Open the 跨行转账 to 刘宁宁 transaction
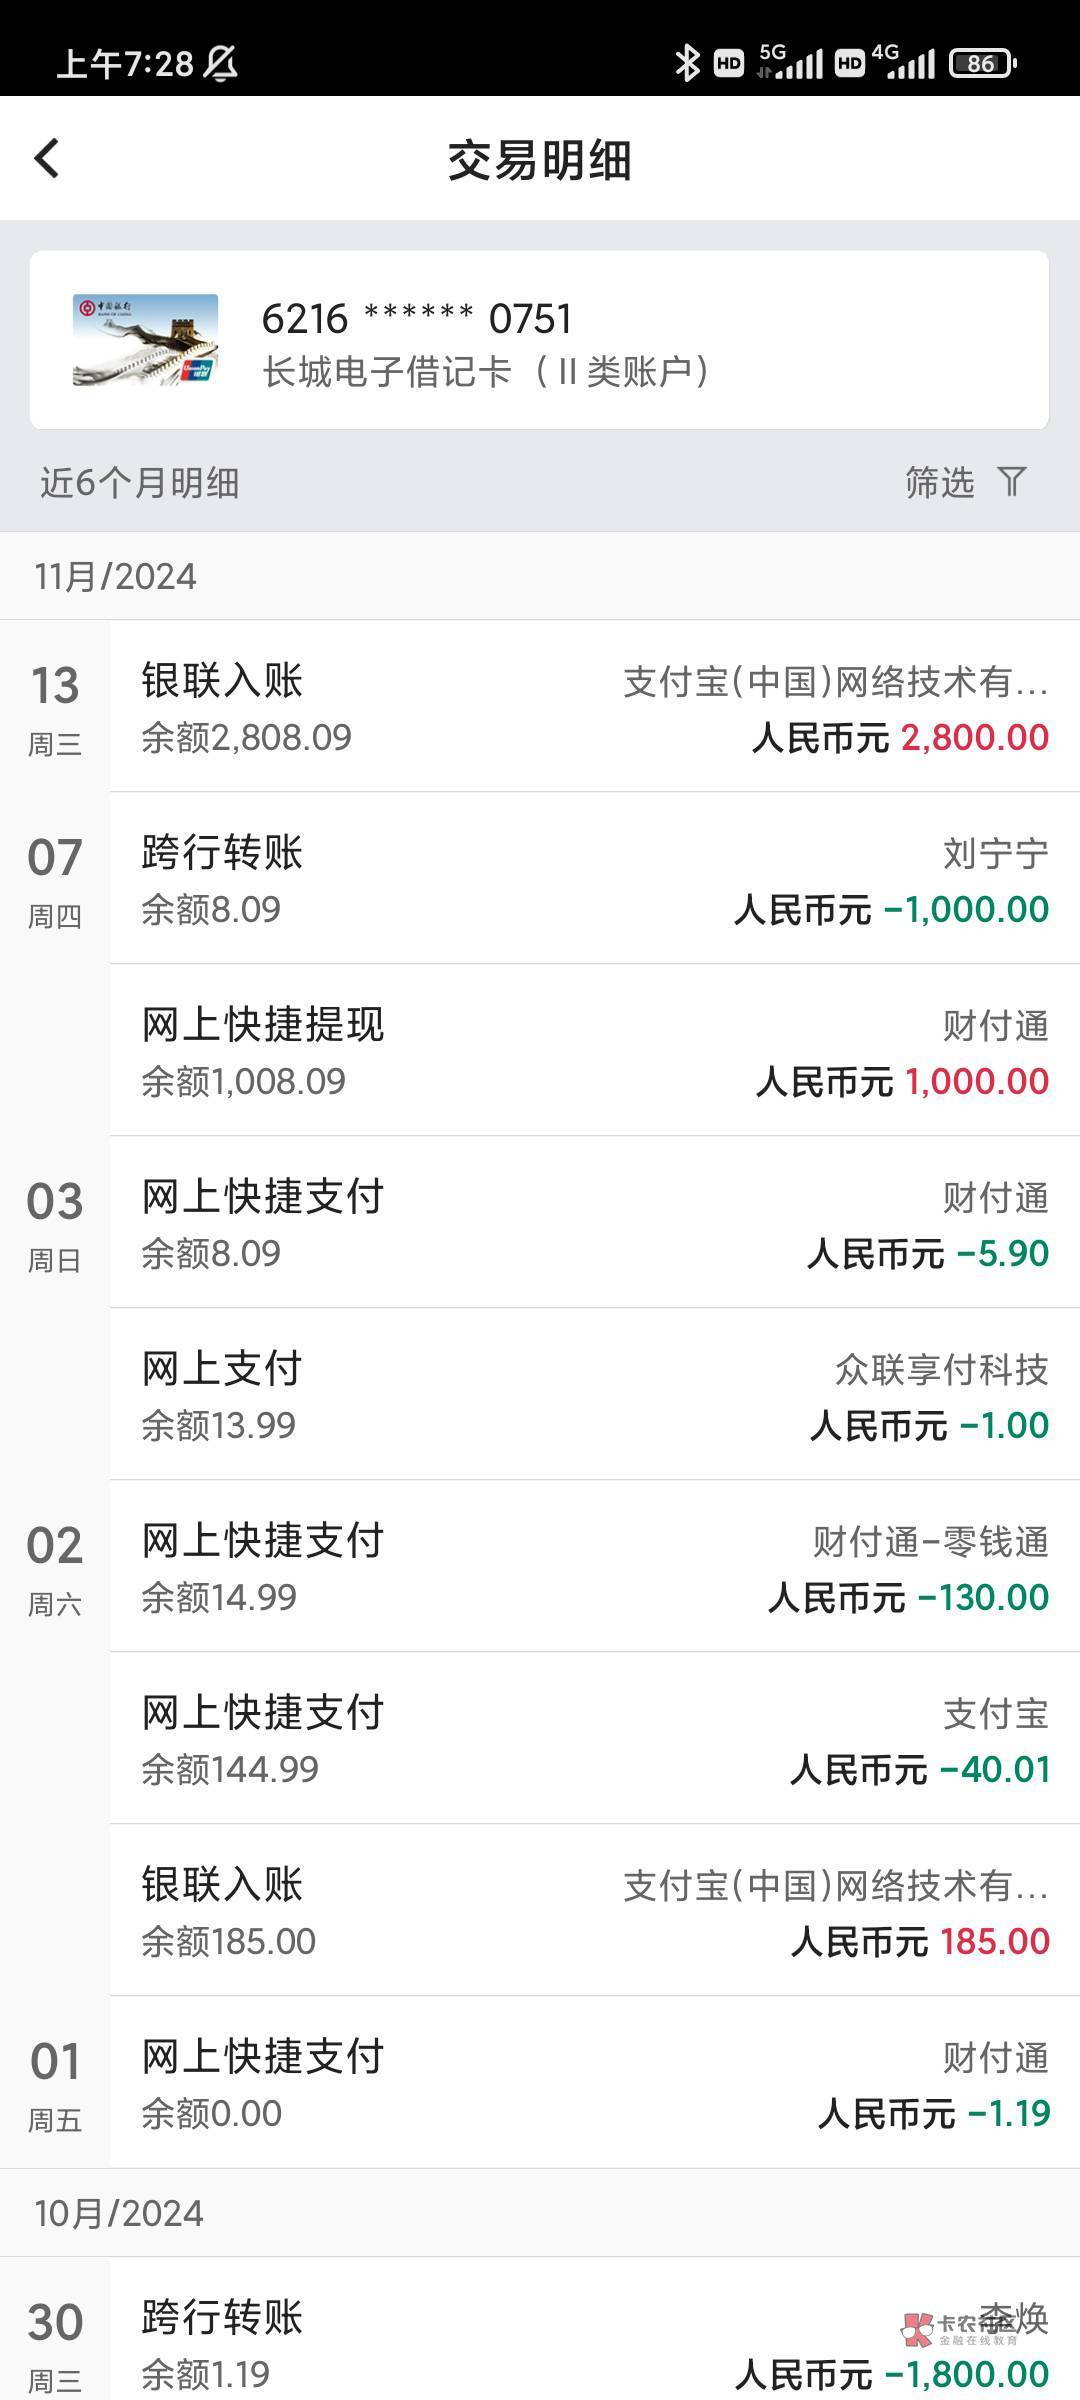 [594, 879]
